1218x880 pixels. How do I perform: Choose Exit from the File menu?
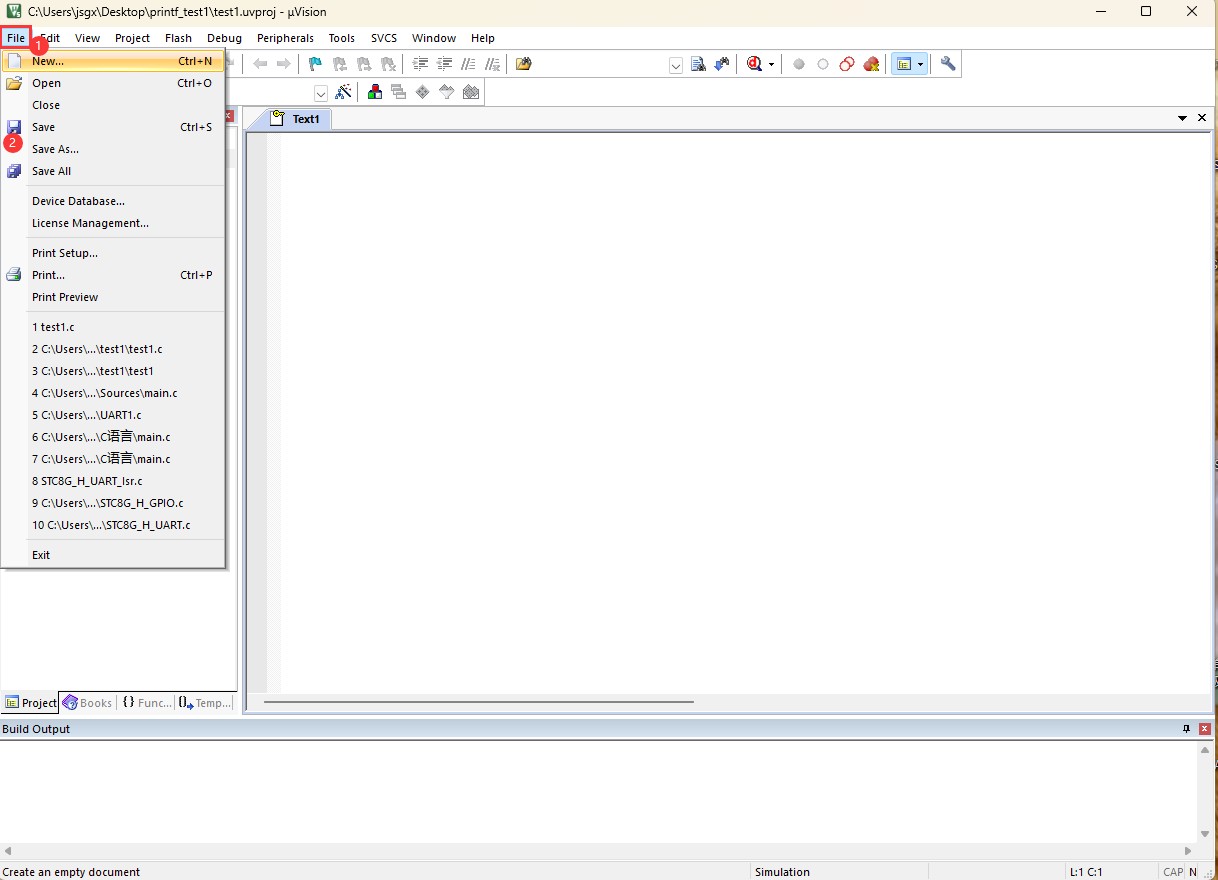click(x=113, y=555)
